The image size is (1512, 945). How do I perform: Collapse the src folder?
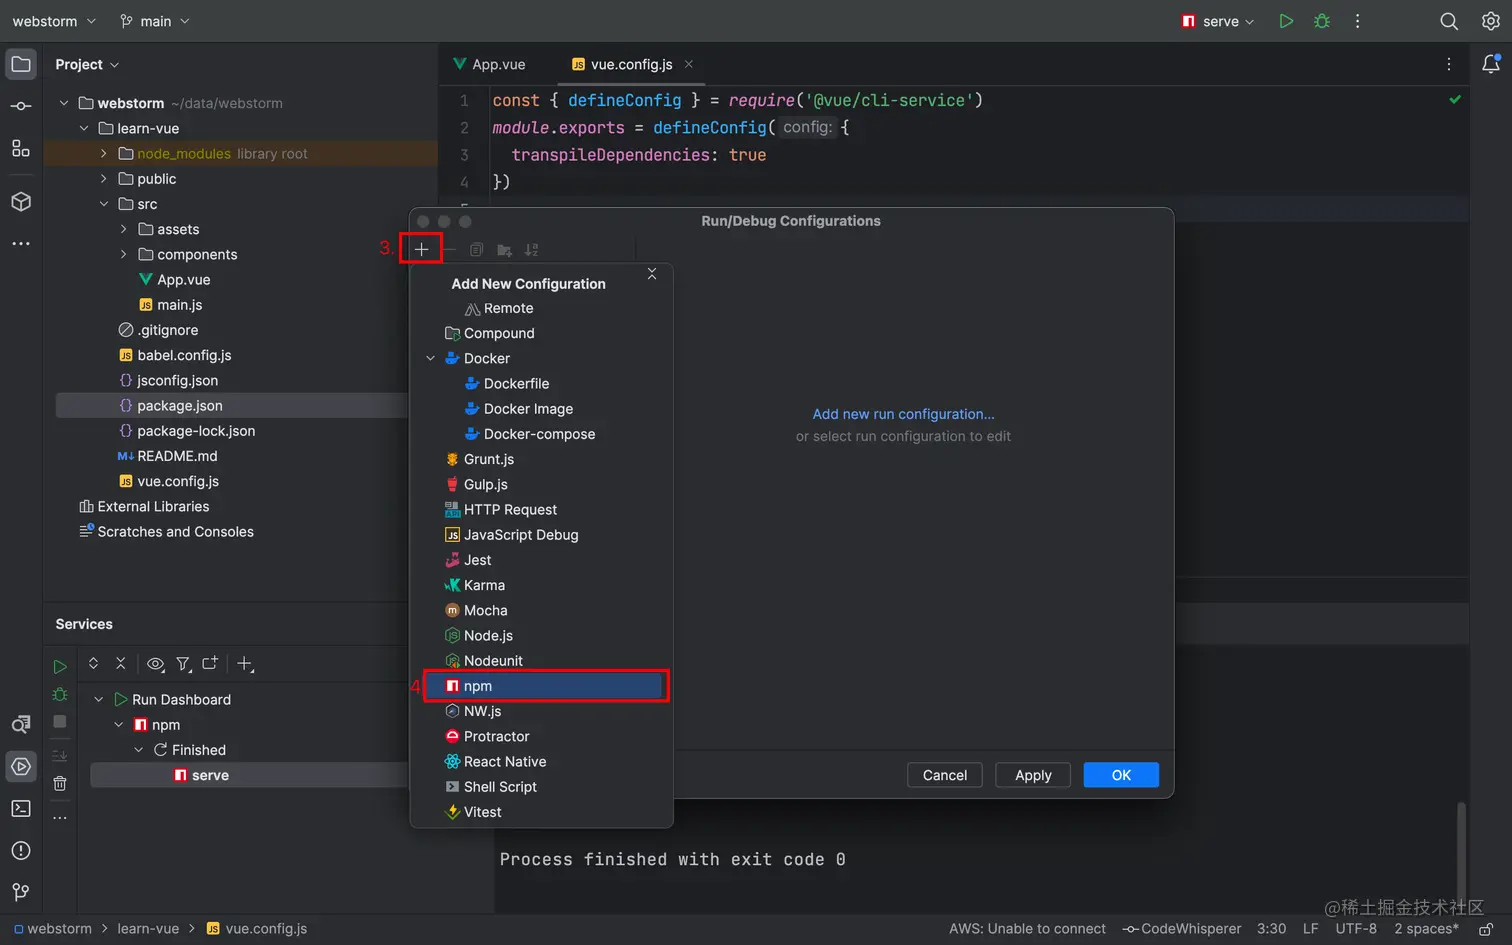coord(104,204)
